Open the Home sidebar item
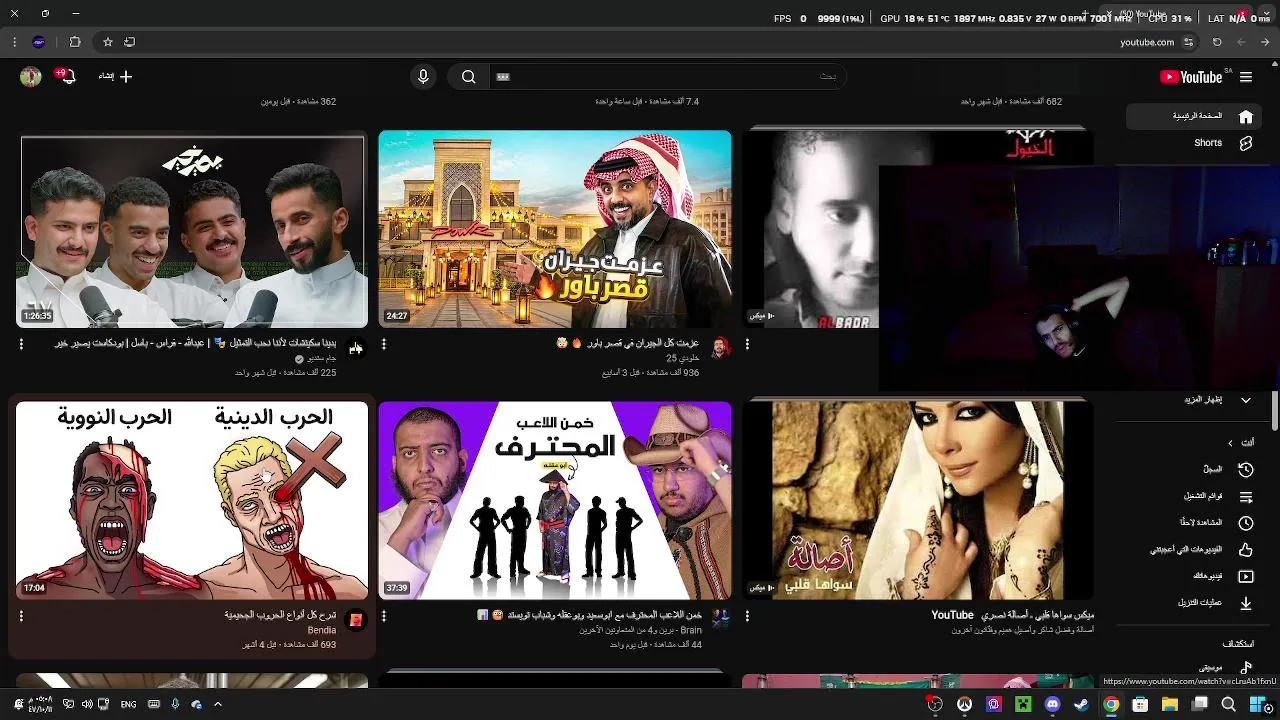The image size is (1280, 720). tap(1196, 116)
